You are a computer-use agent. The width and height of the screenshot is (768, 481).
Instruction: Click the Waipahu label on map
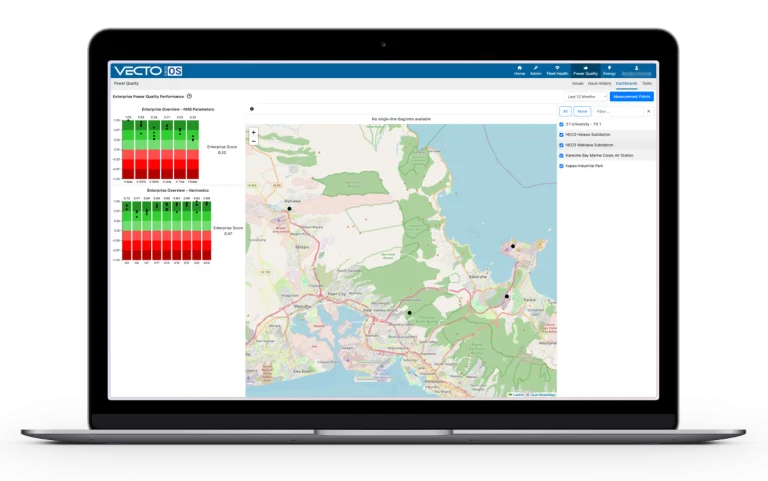coord(302,306)
